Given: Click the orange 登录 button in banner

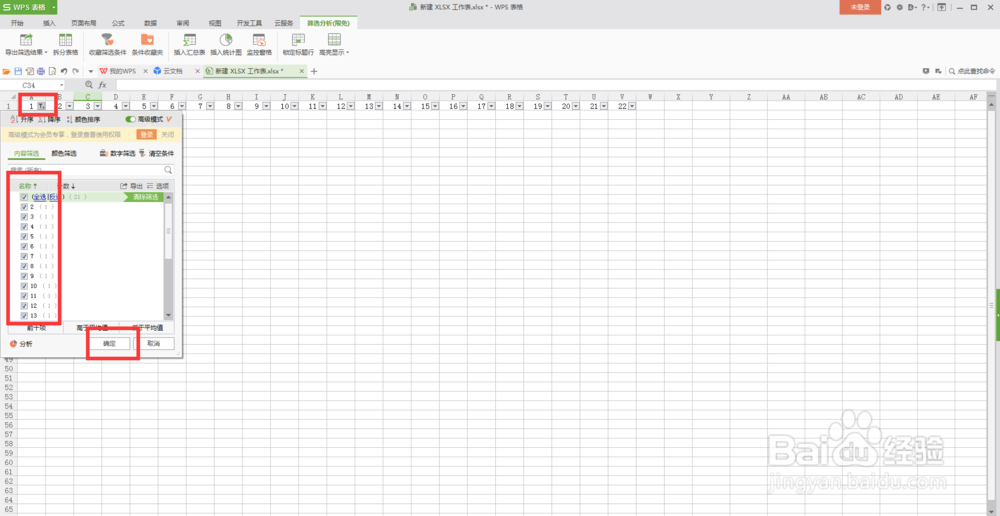Looking at the screenshot, I should (x=147, y=135).
